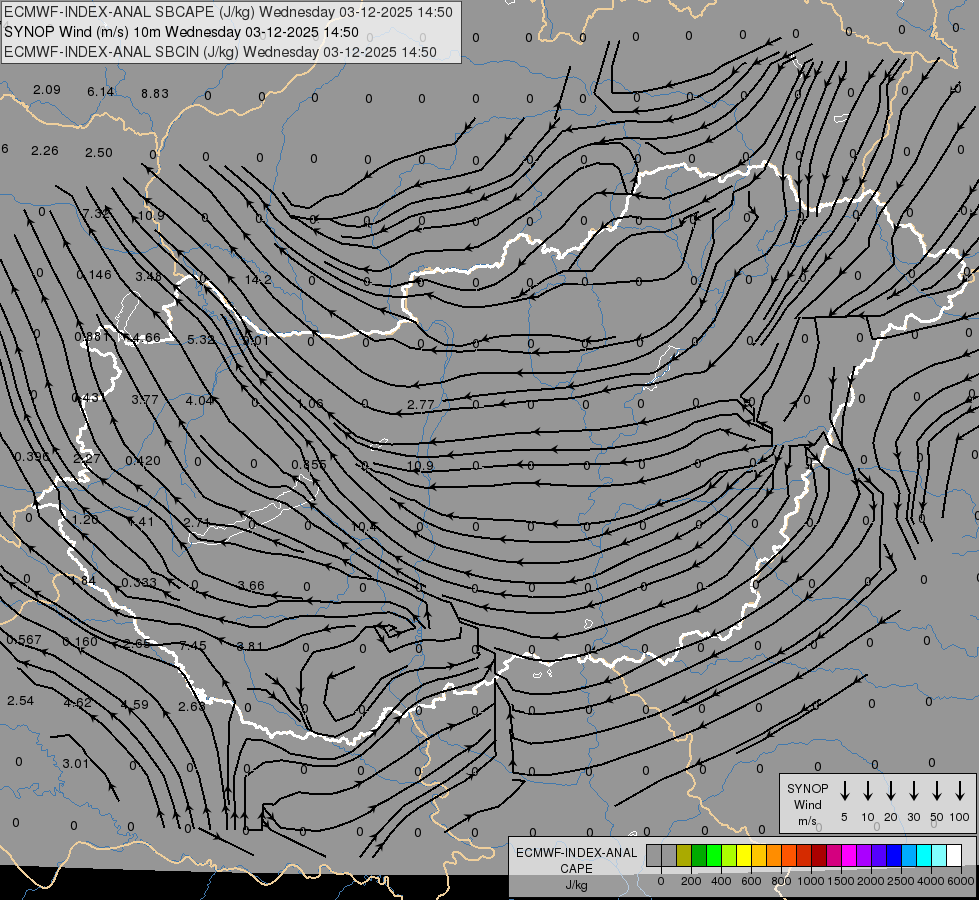Click the J/kg legend unit label
Screen dimensions: 979x900
[576, 885]
